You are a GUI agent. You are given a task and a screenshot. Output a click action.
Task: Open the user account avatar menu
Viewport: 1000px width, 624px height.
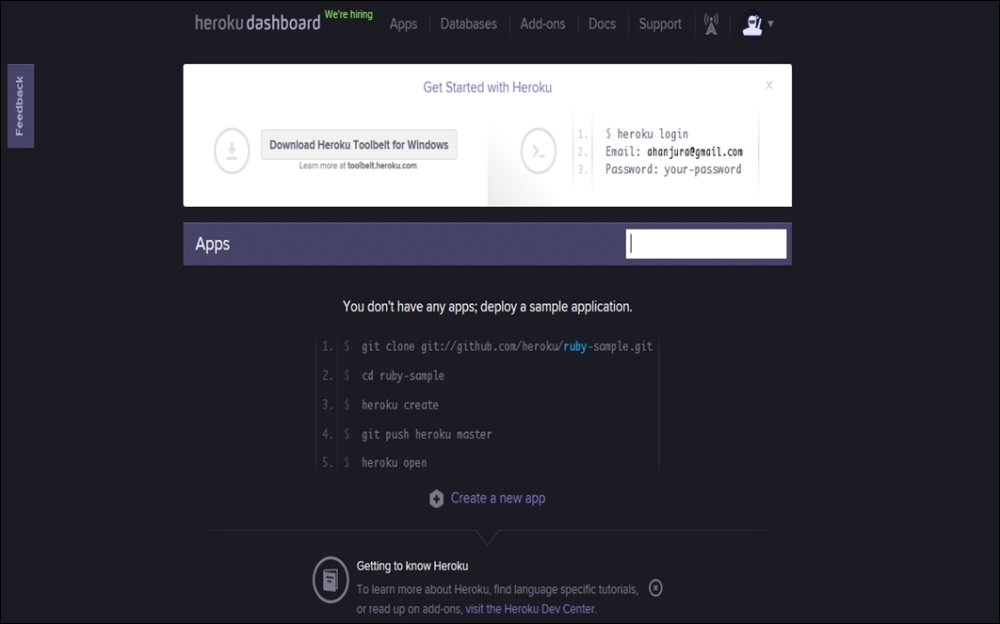coord(757,24)
